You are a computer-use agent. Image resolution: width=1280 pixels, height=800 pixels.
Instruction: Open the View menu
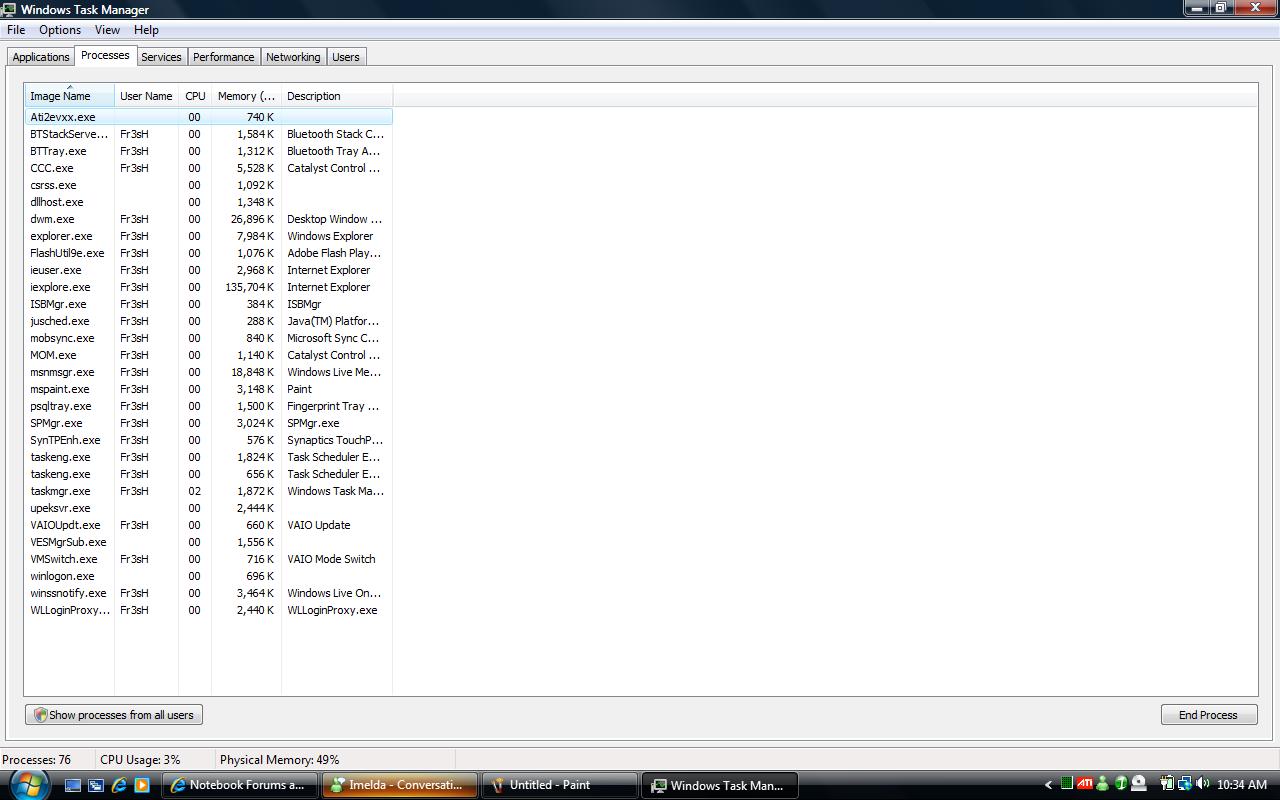[x=107, y=30]
